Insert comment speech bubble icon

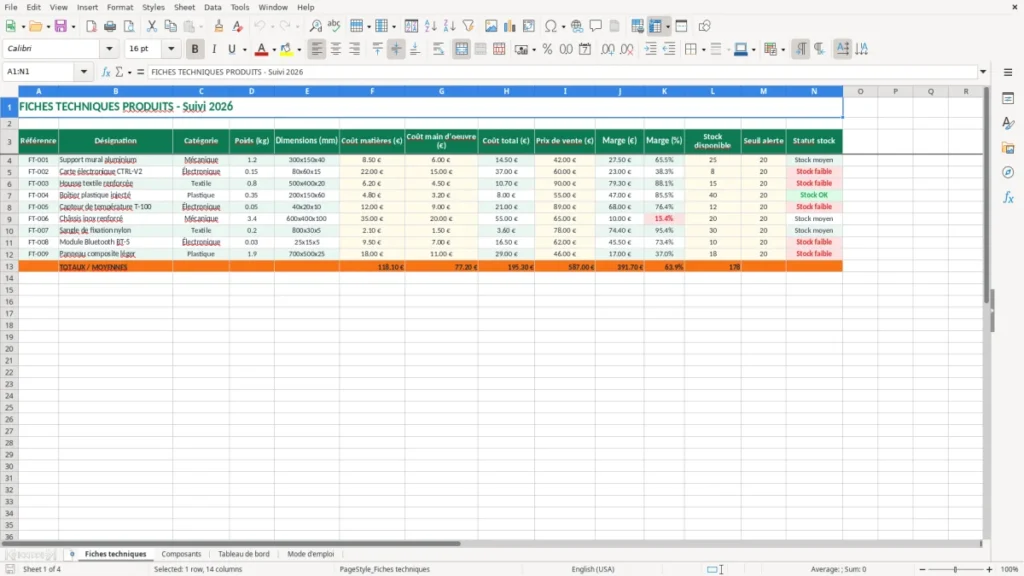tap(596, 26)
